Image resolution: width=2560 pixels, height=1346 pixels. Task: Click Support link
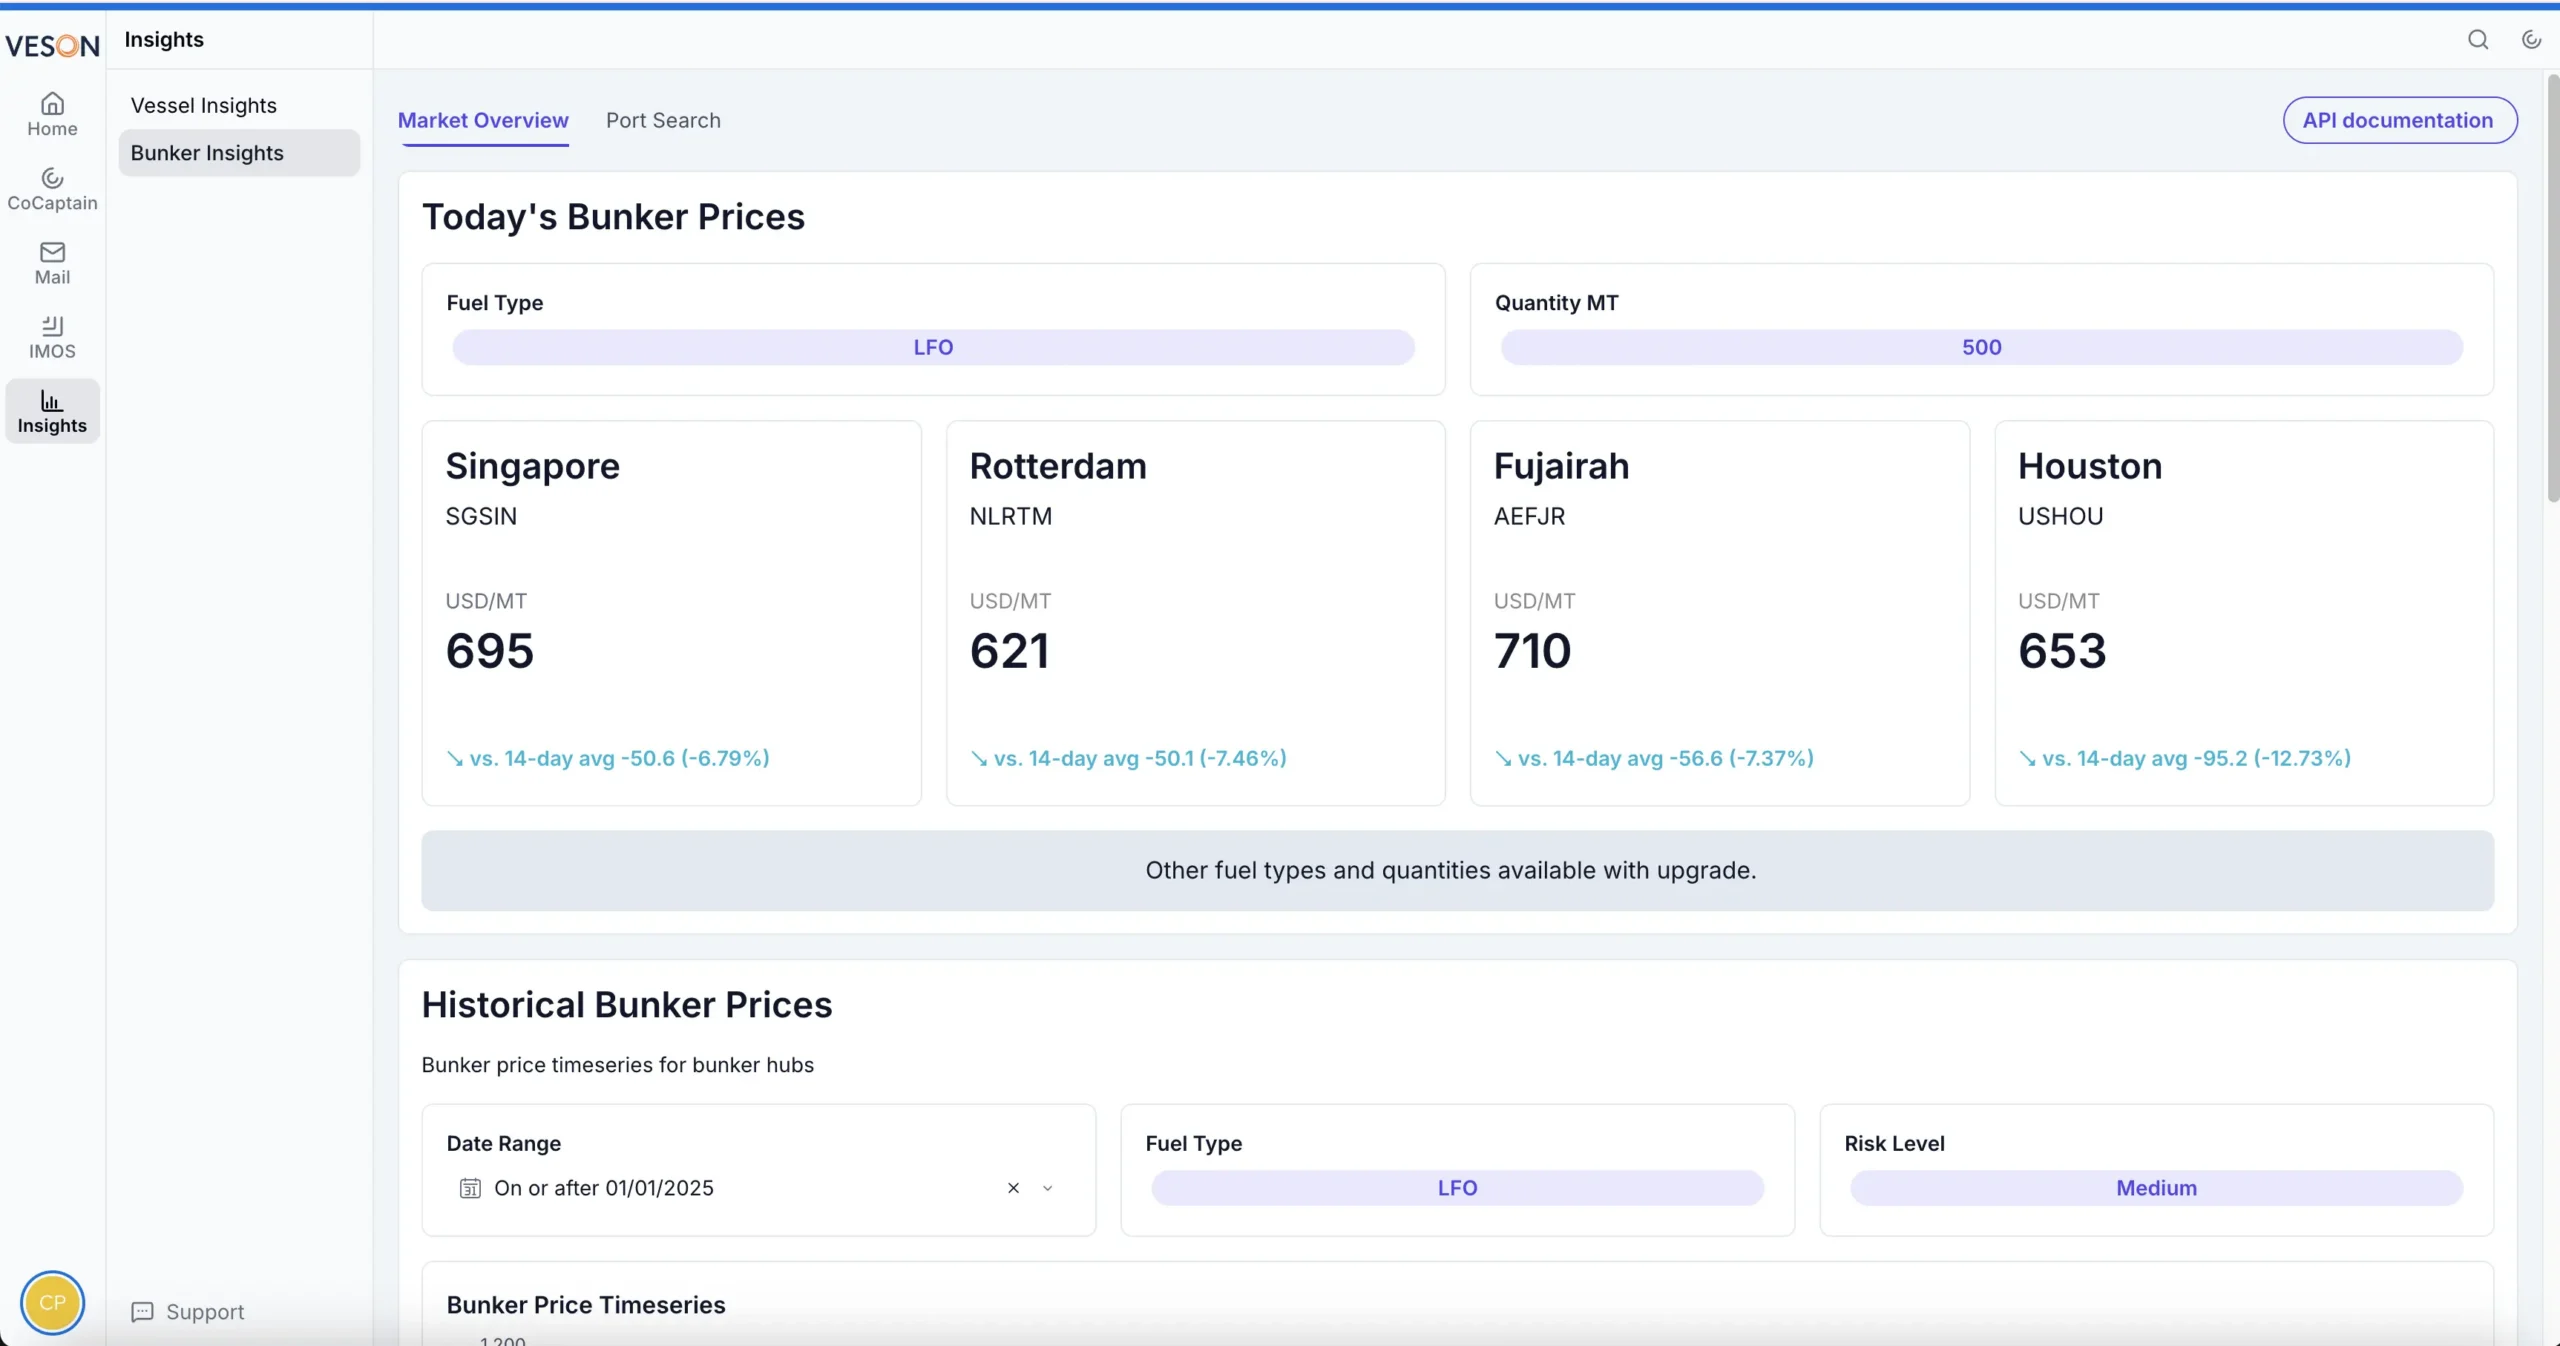click(x=205, y=1311)
